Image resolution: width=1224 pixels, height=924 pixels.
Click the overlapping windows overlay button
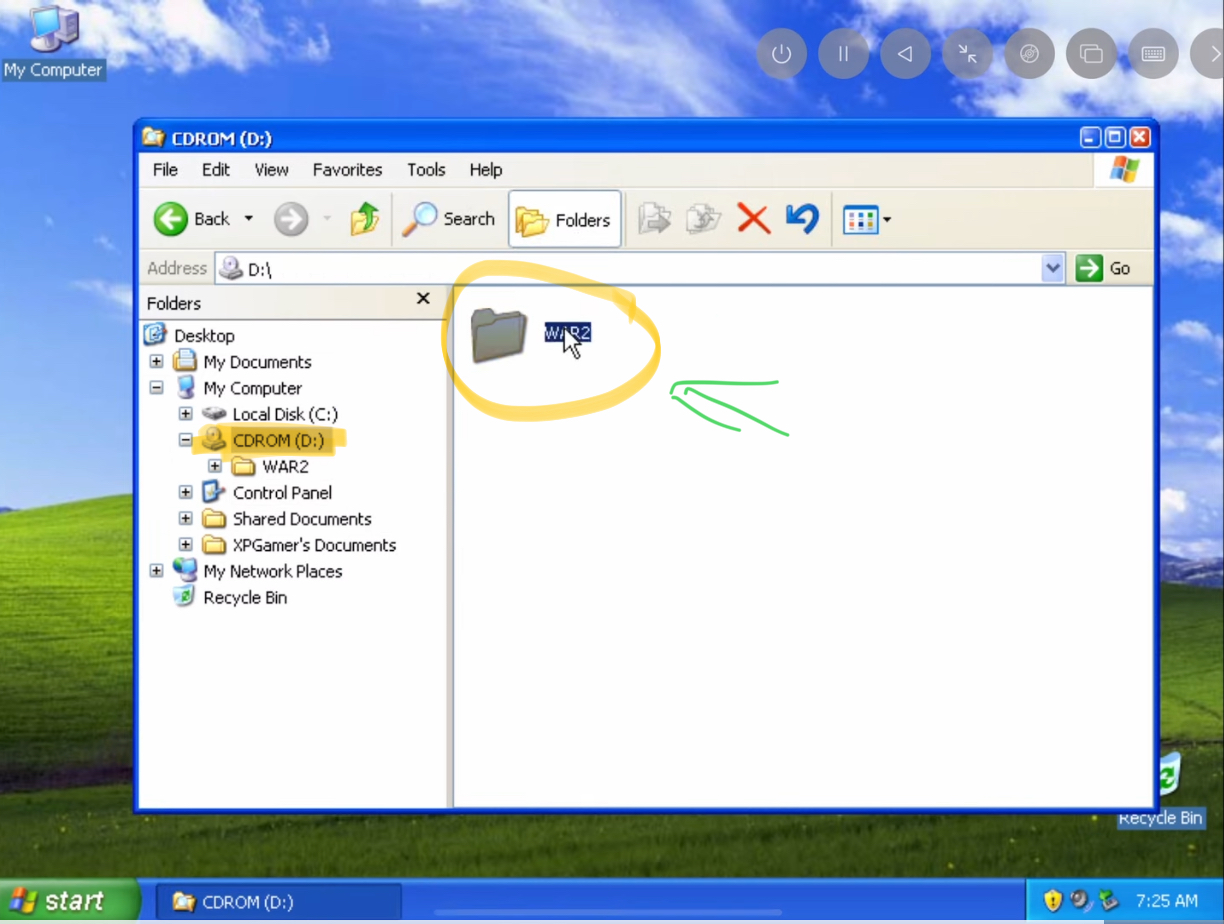click(1091, 54)
